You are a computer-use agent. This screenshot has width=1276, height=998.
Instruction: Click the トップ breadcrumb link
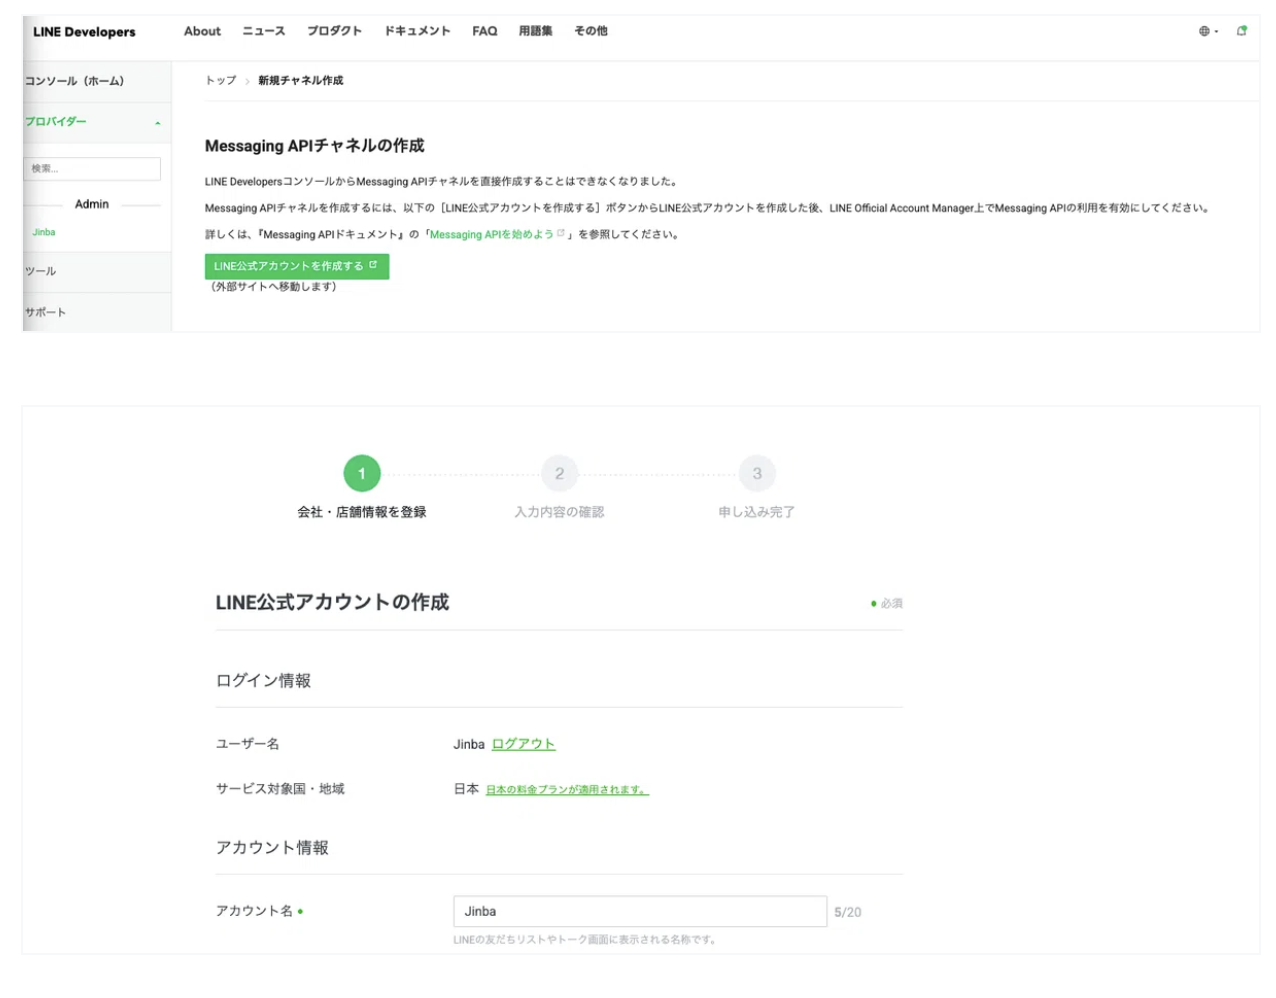coord(221,80)
